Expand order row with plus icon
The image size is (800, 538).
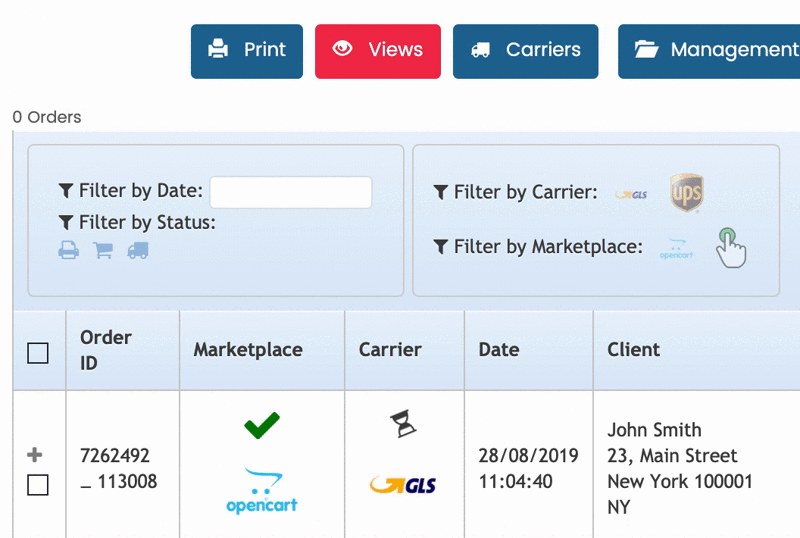click(x=34, y=454)
